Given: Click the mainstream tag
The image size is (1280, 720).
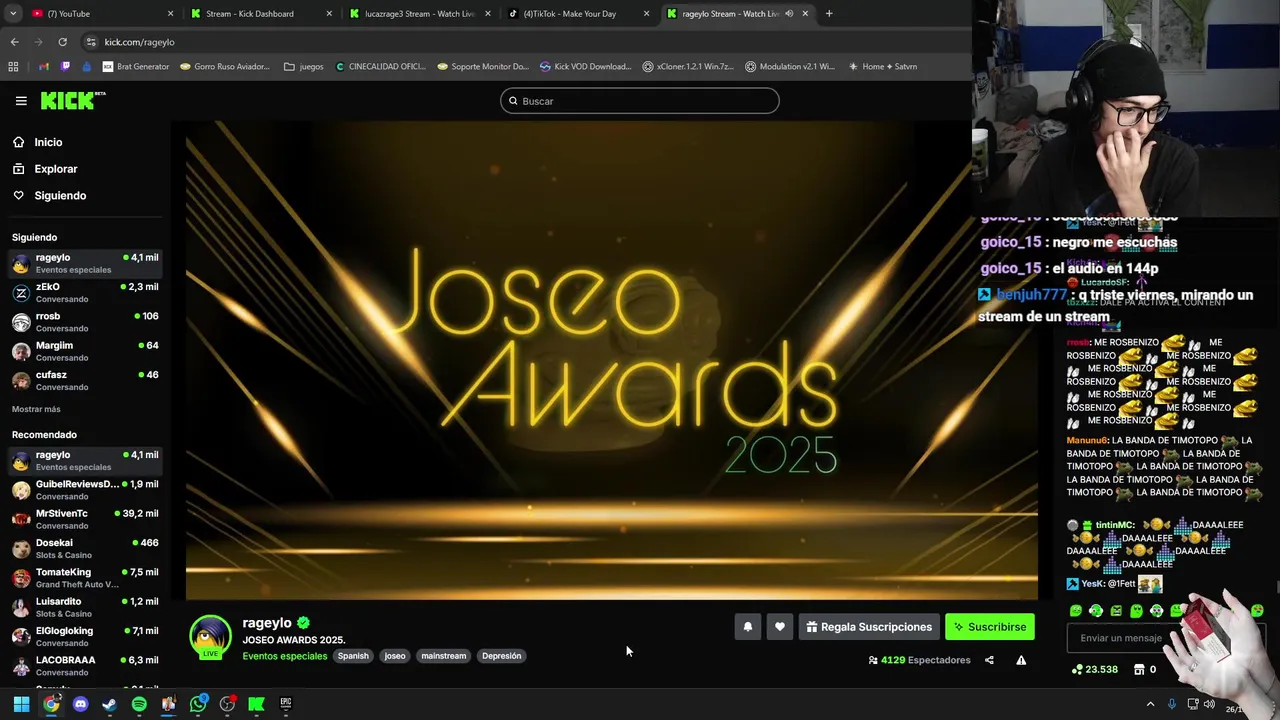Looking at the screenshot, I should tap(444, 656).
